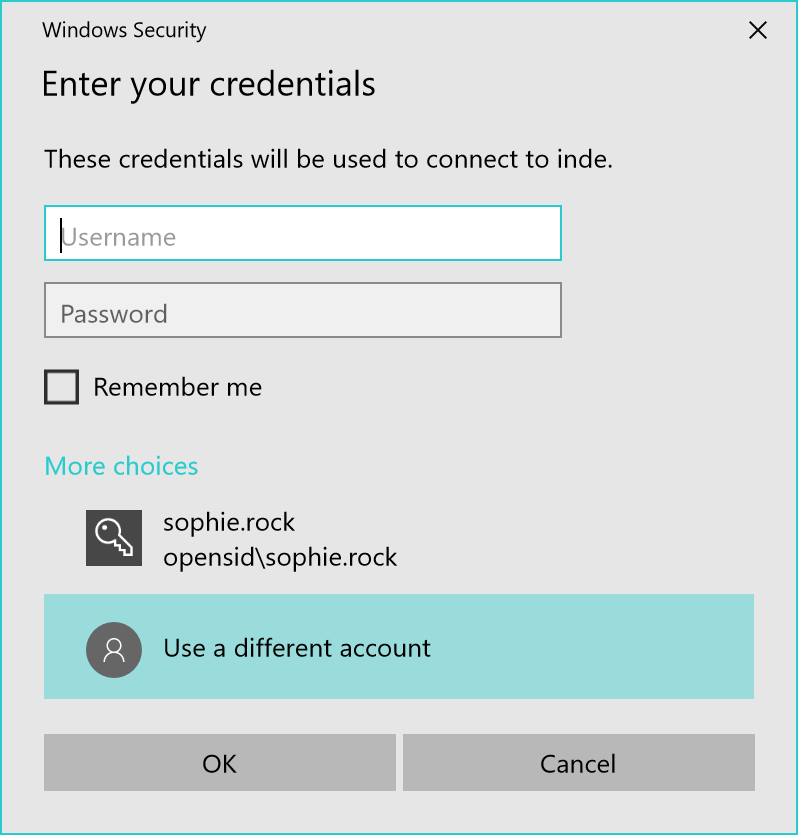The width and height of the screenshot is (798, 835).
Task: Click the opensid\sophie.rock domain text
Action: pyautogui.click(x=280, y=557)
